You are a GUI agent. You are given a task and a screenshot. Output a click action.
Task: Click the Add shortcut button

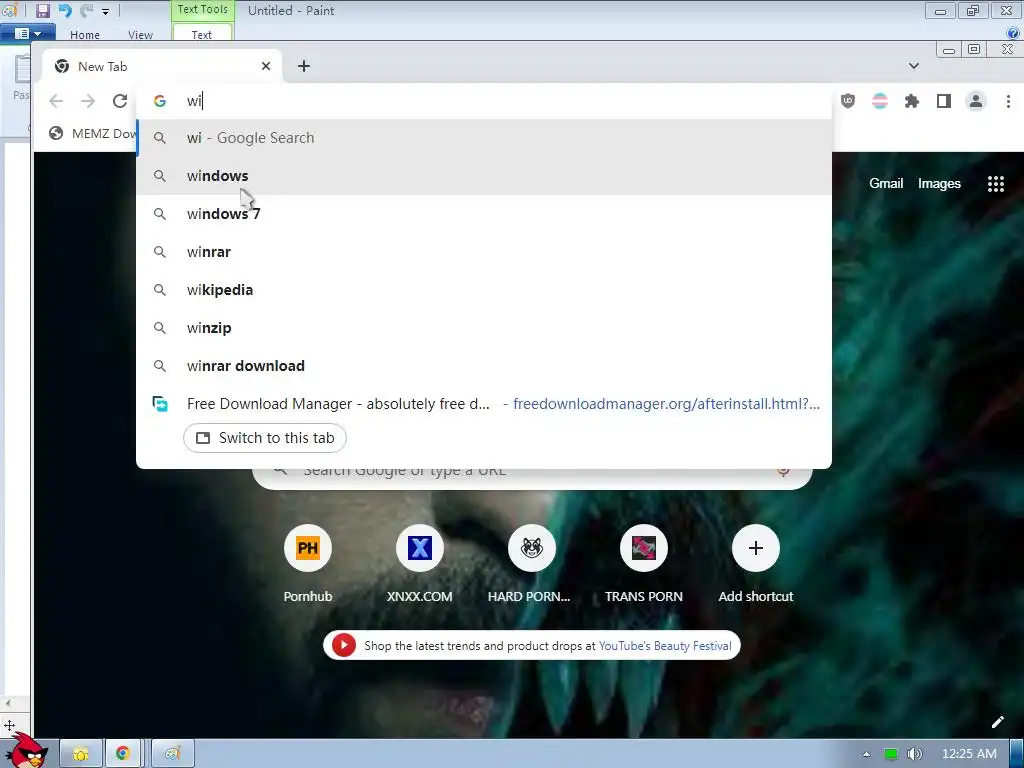[x=756, y=564]
